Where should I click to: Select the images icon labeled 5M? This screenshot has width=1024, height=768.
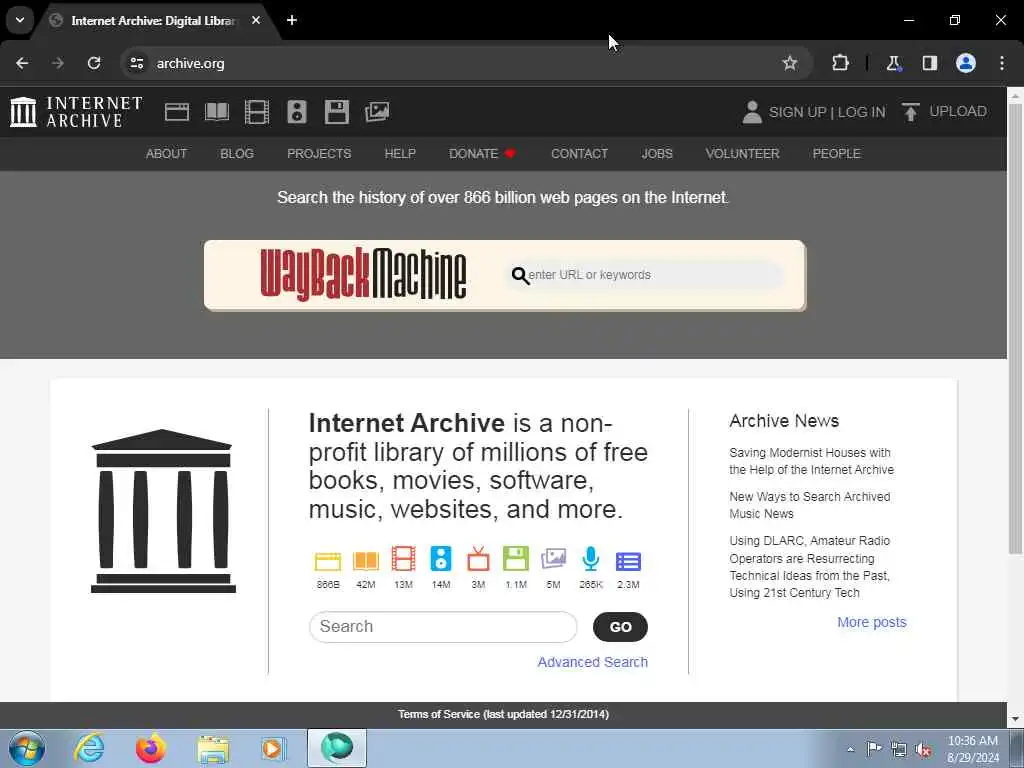tap(553, 560)
